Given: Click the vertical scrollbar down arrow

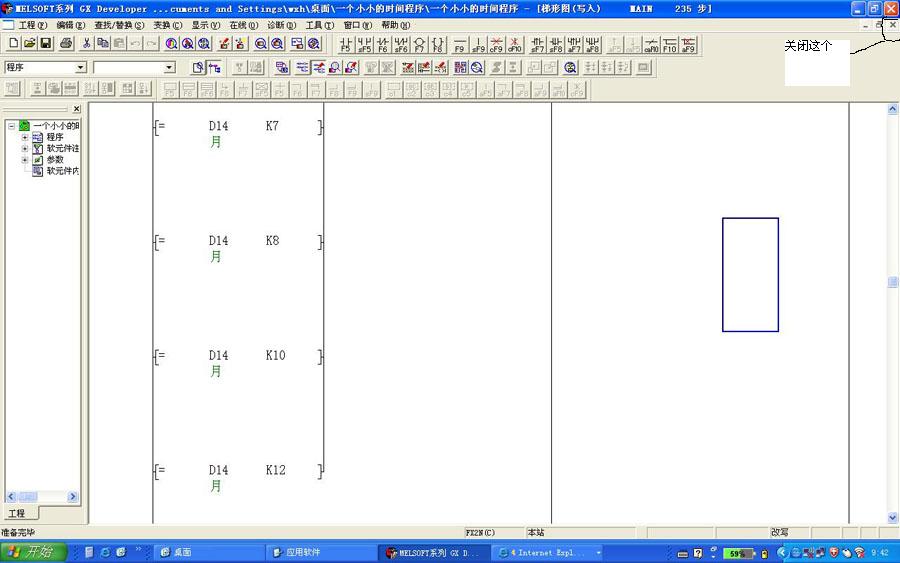Looking at the screenshot, I should tap(893, 518).
